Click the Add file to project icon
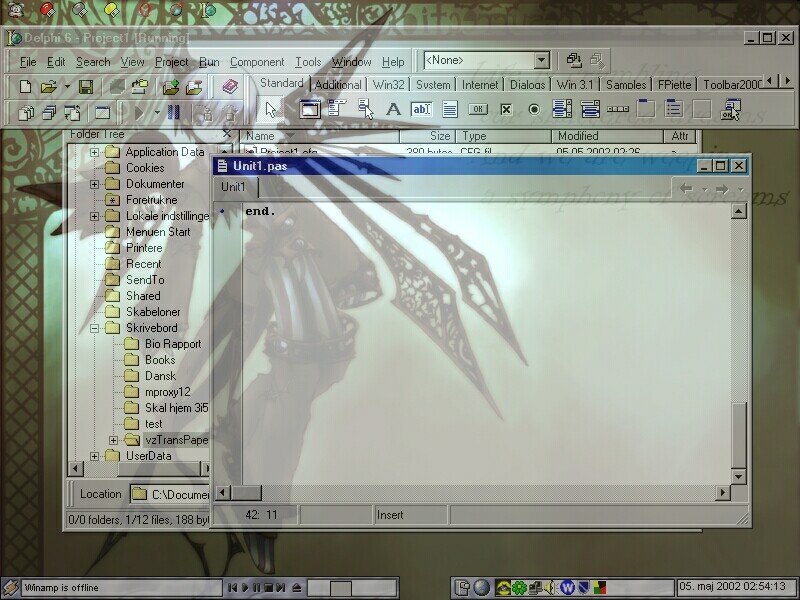 (x=170, y=87)
